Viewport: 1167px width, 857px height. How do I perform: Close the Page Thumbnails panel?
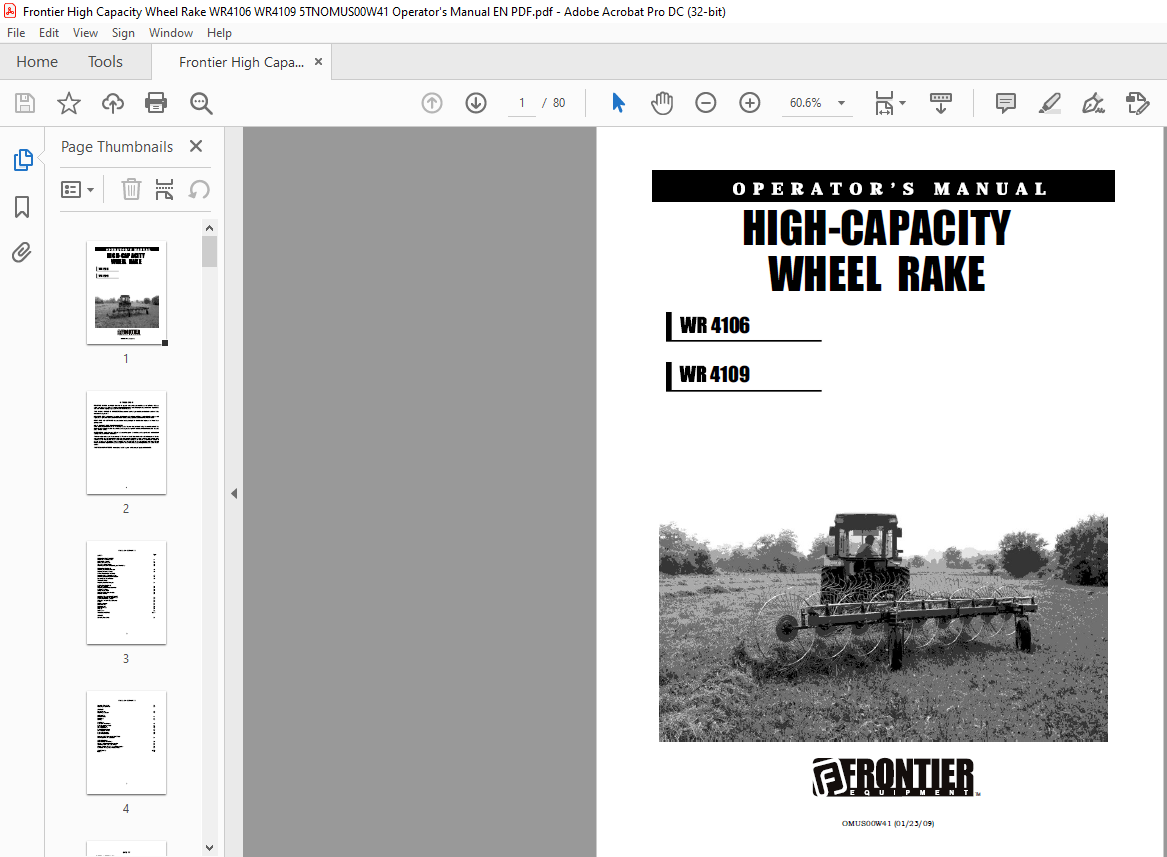pos(196,146)
